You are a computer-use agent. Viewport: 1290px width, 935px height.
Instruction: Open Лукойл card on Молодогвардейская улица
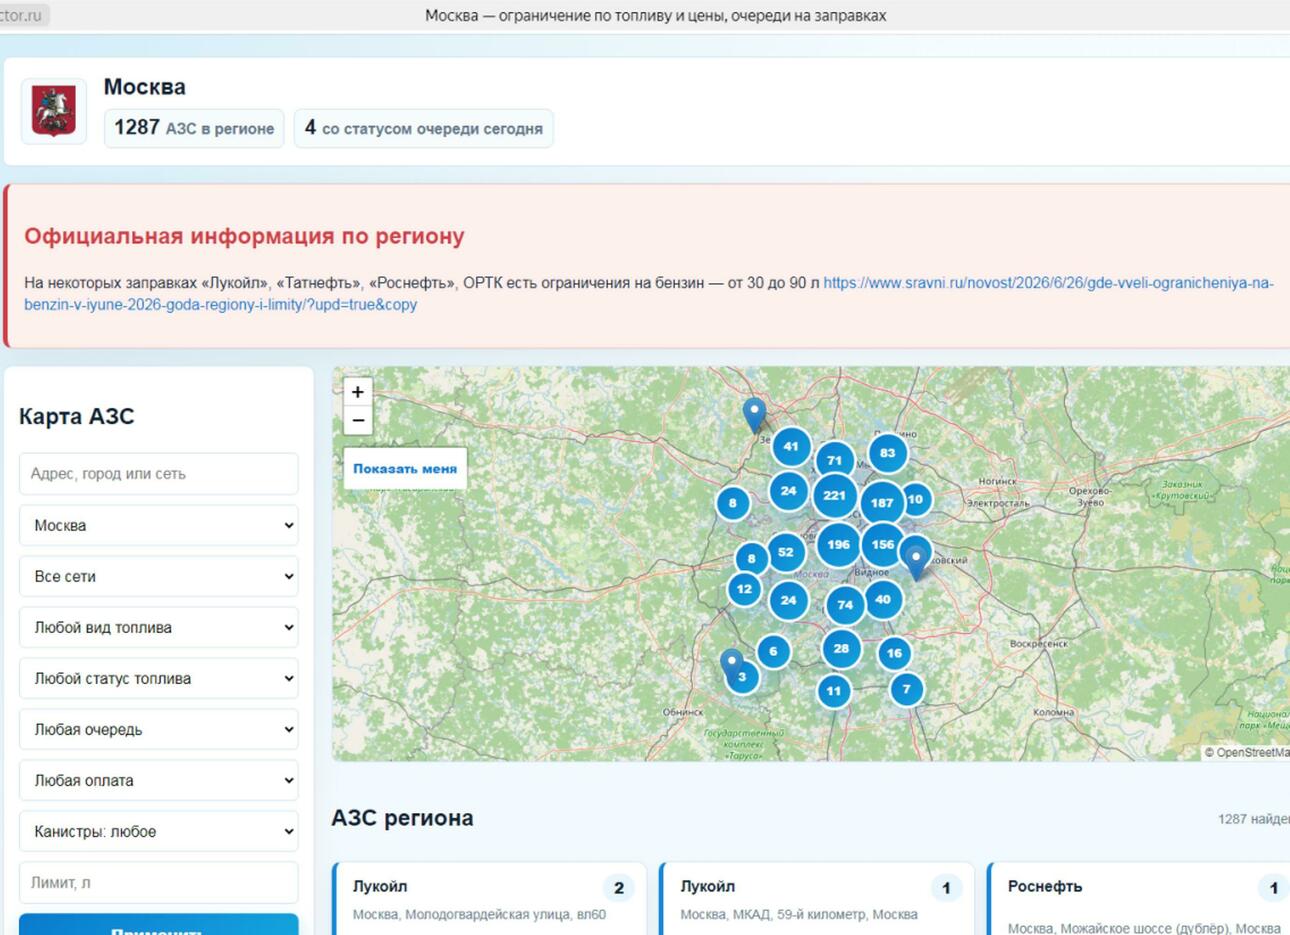[x=489, y=899]
